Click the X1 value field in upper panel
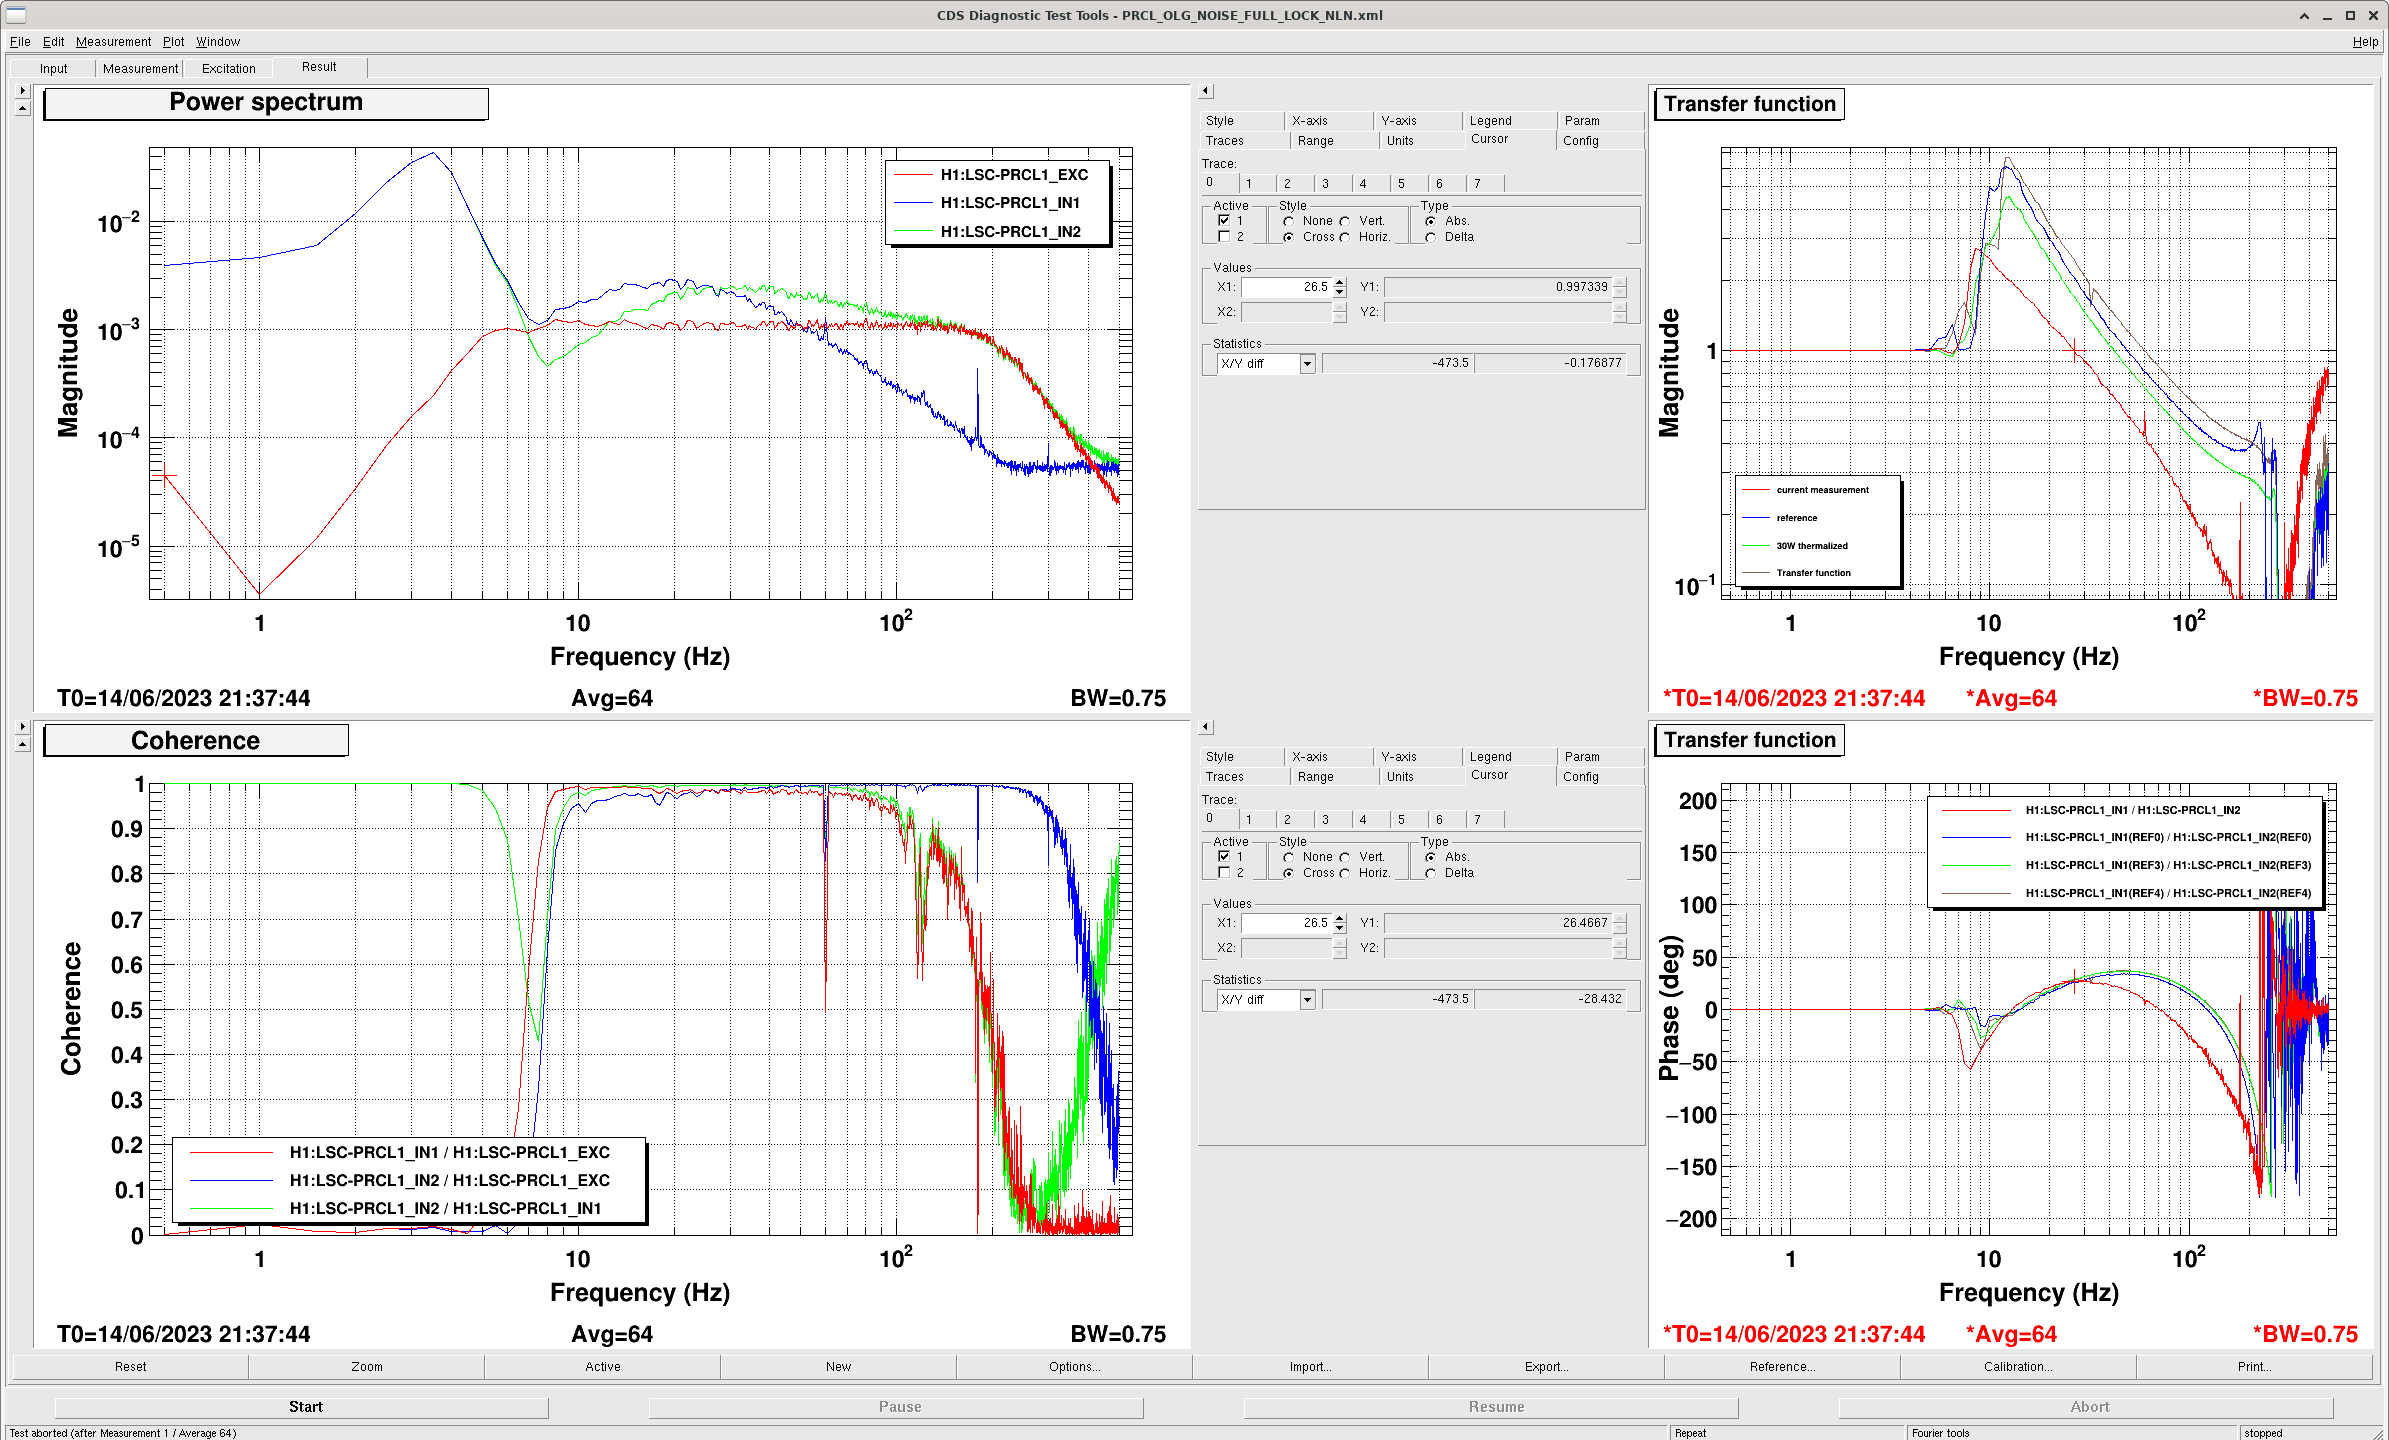This screenshot has width=2389, height=1440. pos(1286,287)
